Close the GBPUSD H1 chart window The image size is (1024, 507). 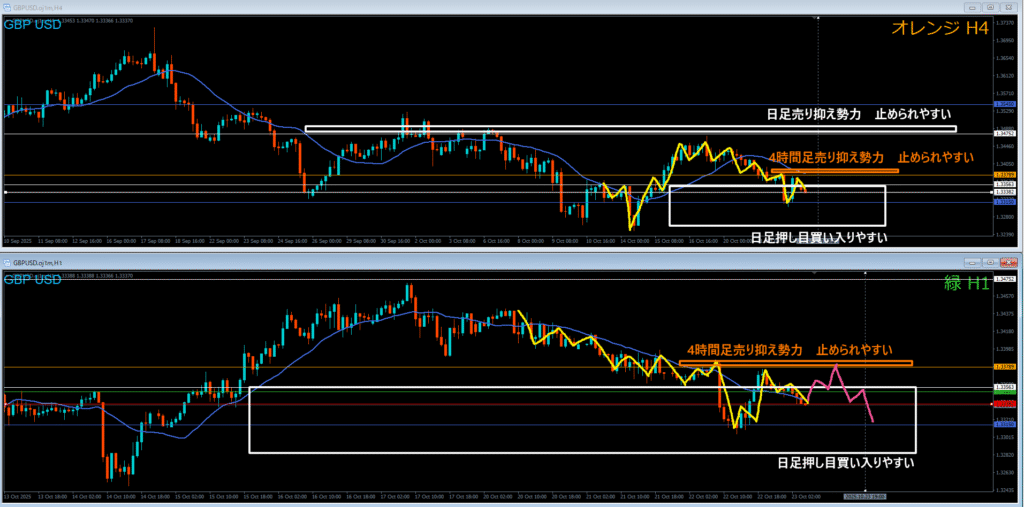[1008, 262]
